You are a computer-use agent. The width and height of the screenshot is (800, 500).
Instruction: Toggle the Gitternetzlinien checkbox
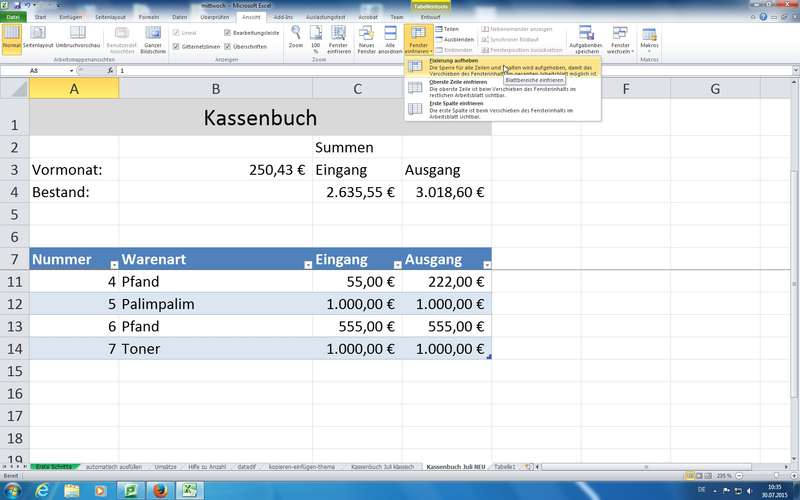point(176,46)
